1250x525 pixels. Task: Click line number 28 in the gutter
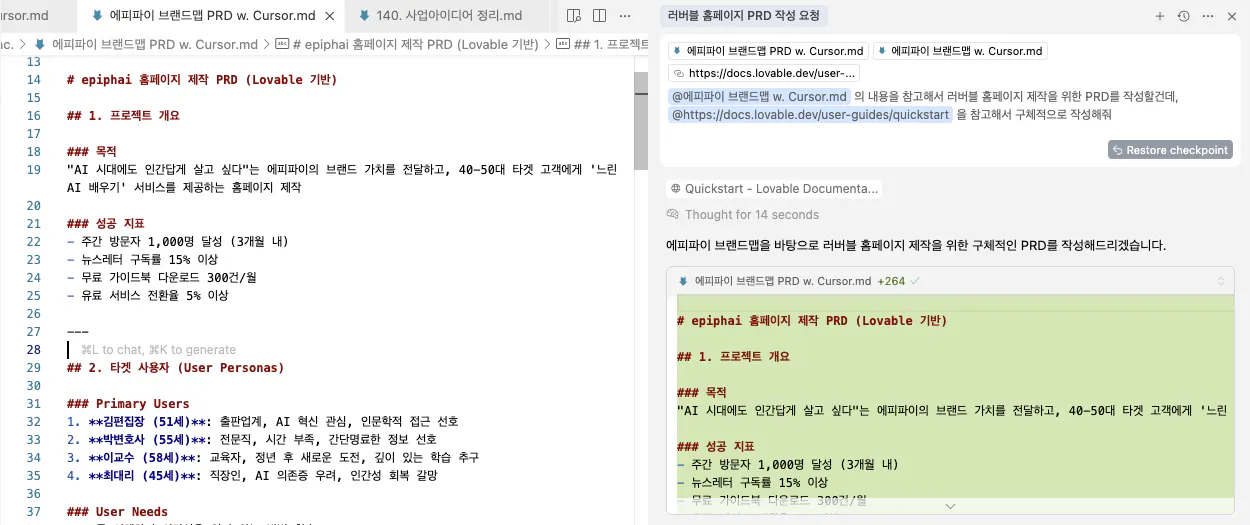coord(34,350)
